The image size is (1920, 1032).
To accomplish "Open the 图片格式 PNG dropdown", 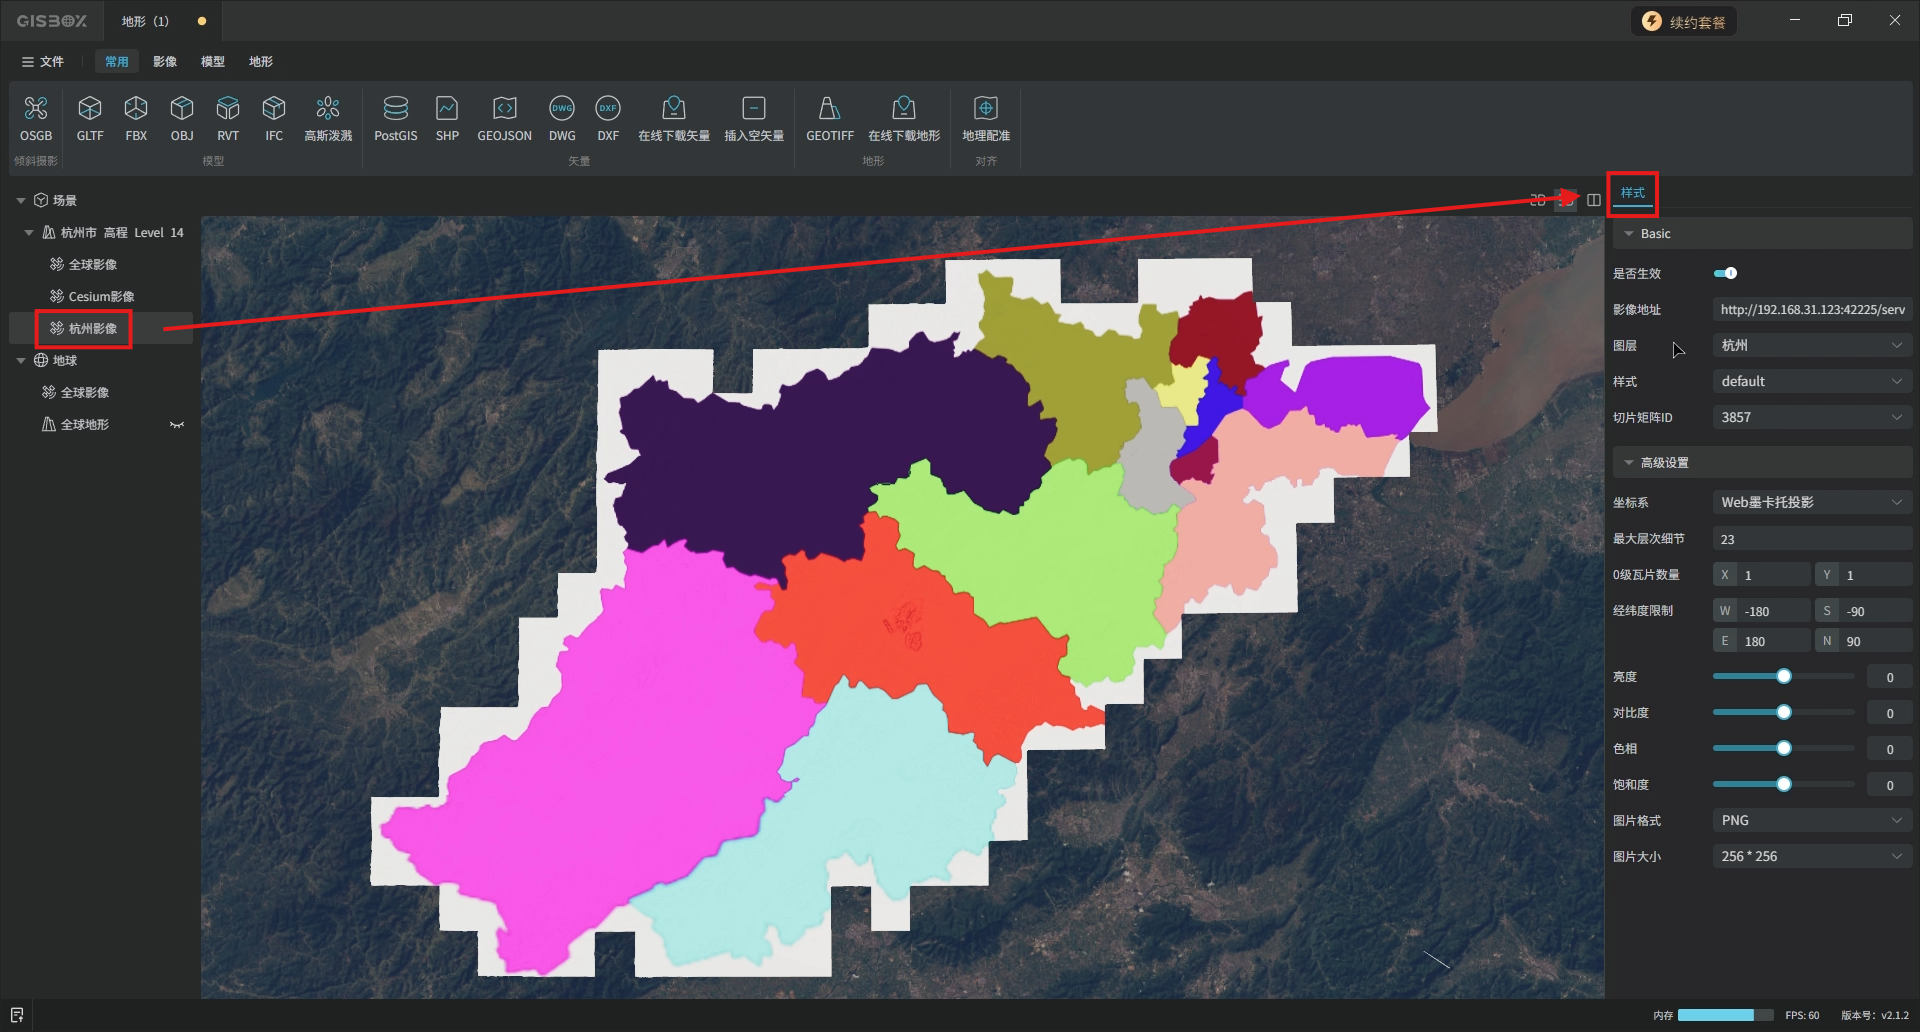I will click(1811, 820).
